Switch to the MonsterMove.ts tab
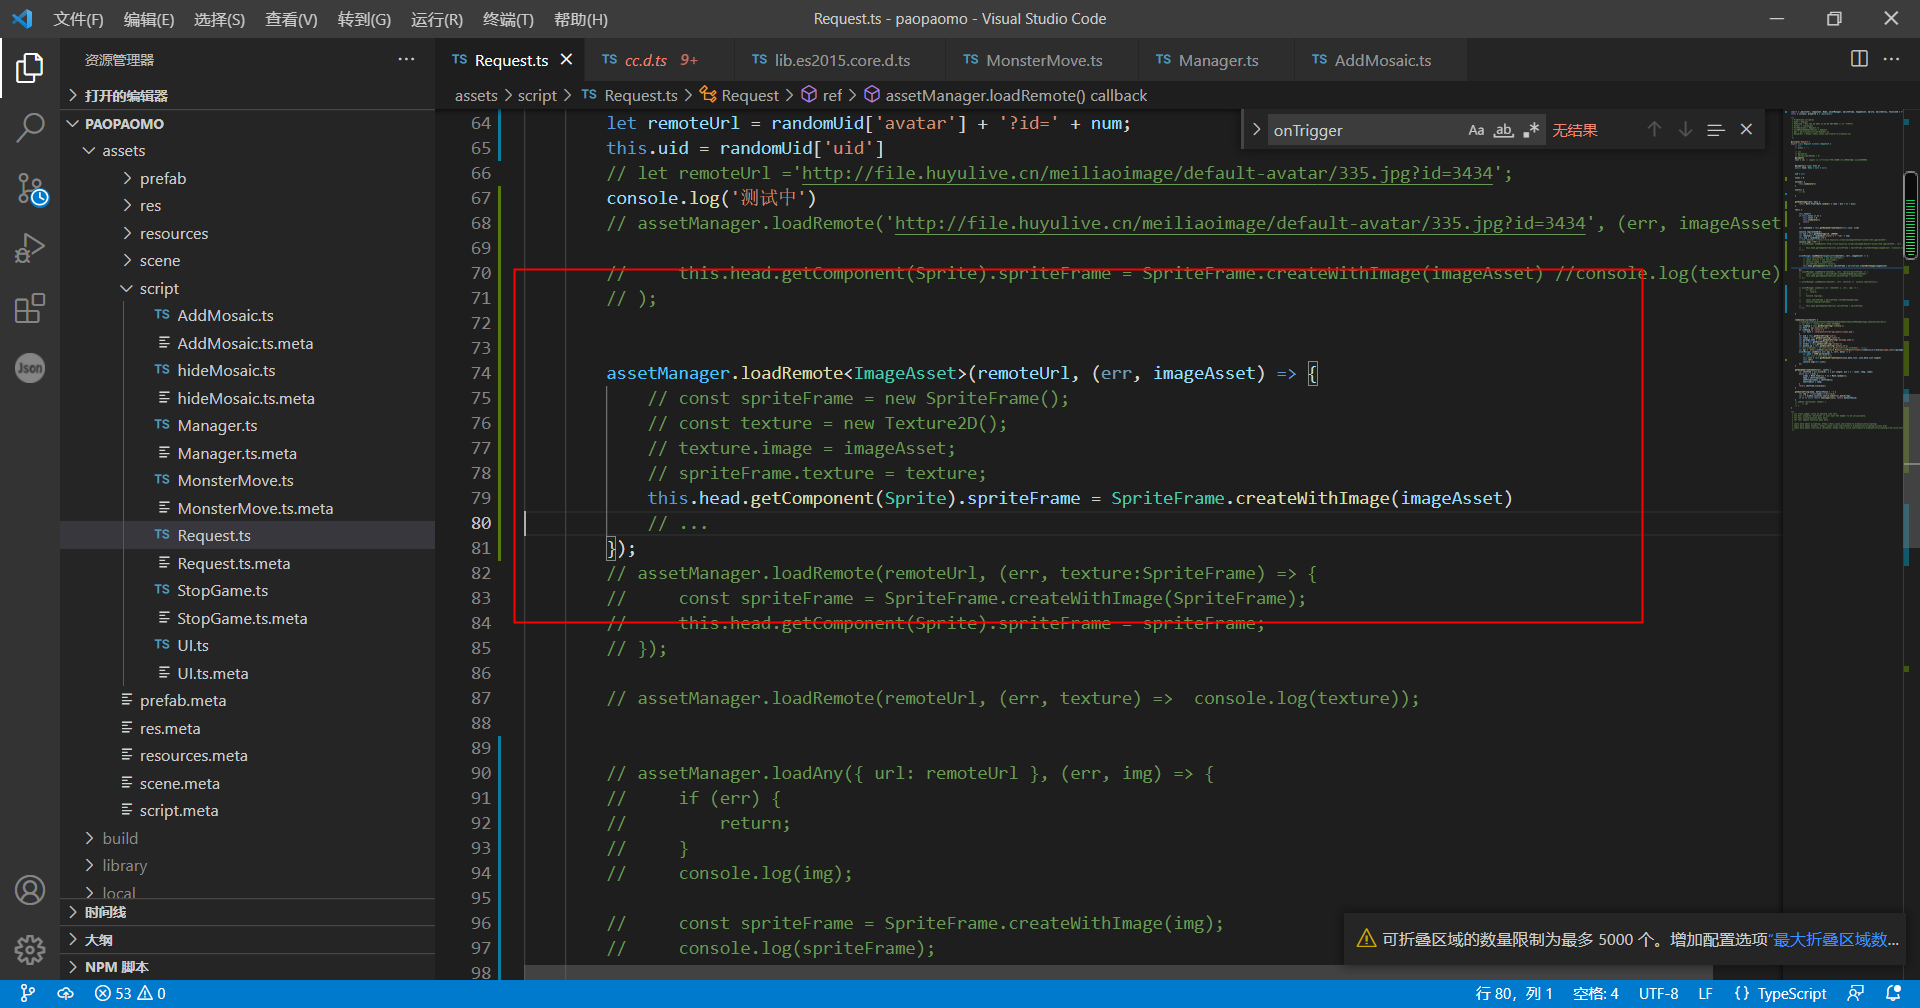 point(1043,60)
